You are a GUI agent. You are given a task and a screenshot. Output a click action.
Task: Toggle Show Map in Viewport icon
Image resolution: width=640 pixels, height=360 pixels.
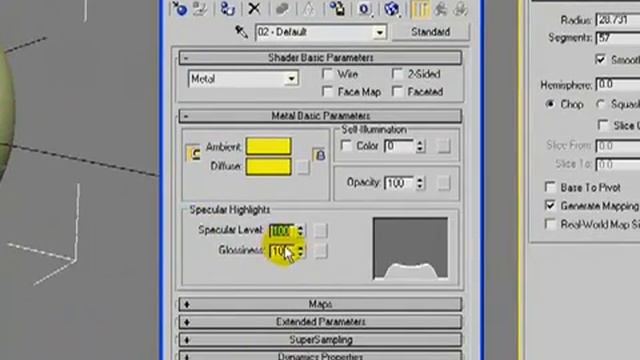pos(392,9)
